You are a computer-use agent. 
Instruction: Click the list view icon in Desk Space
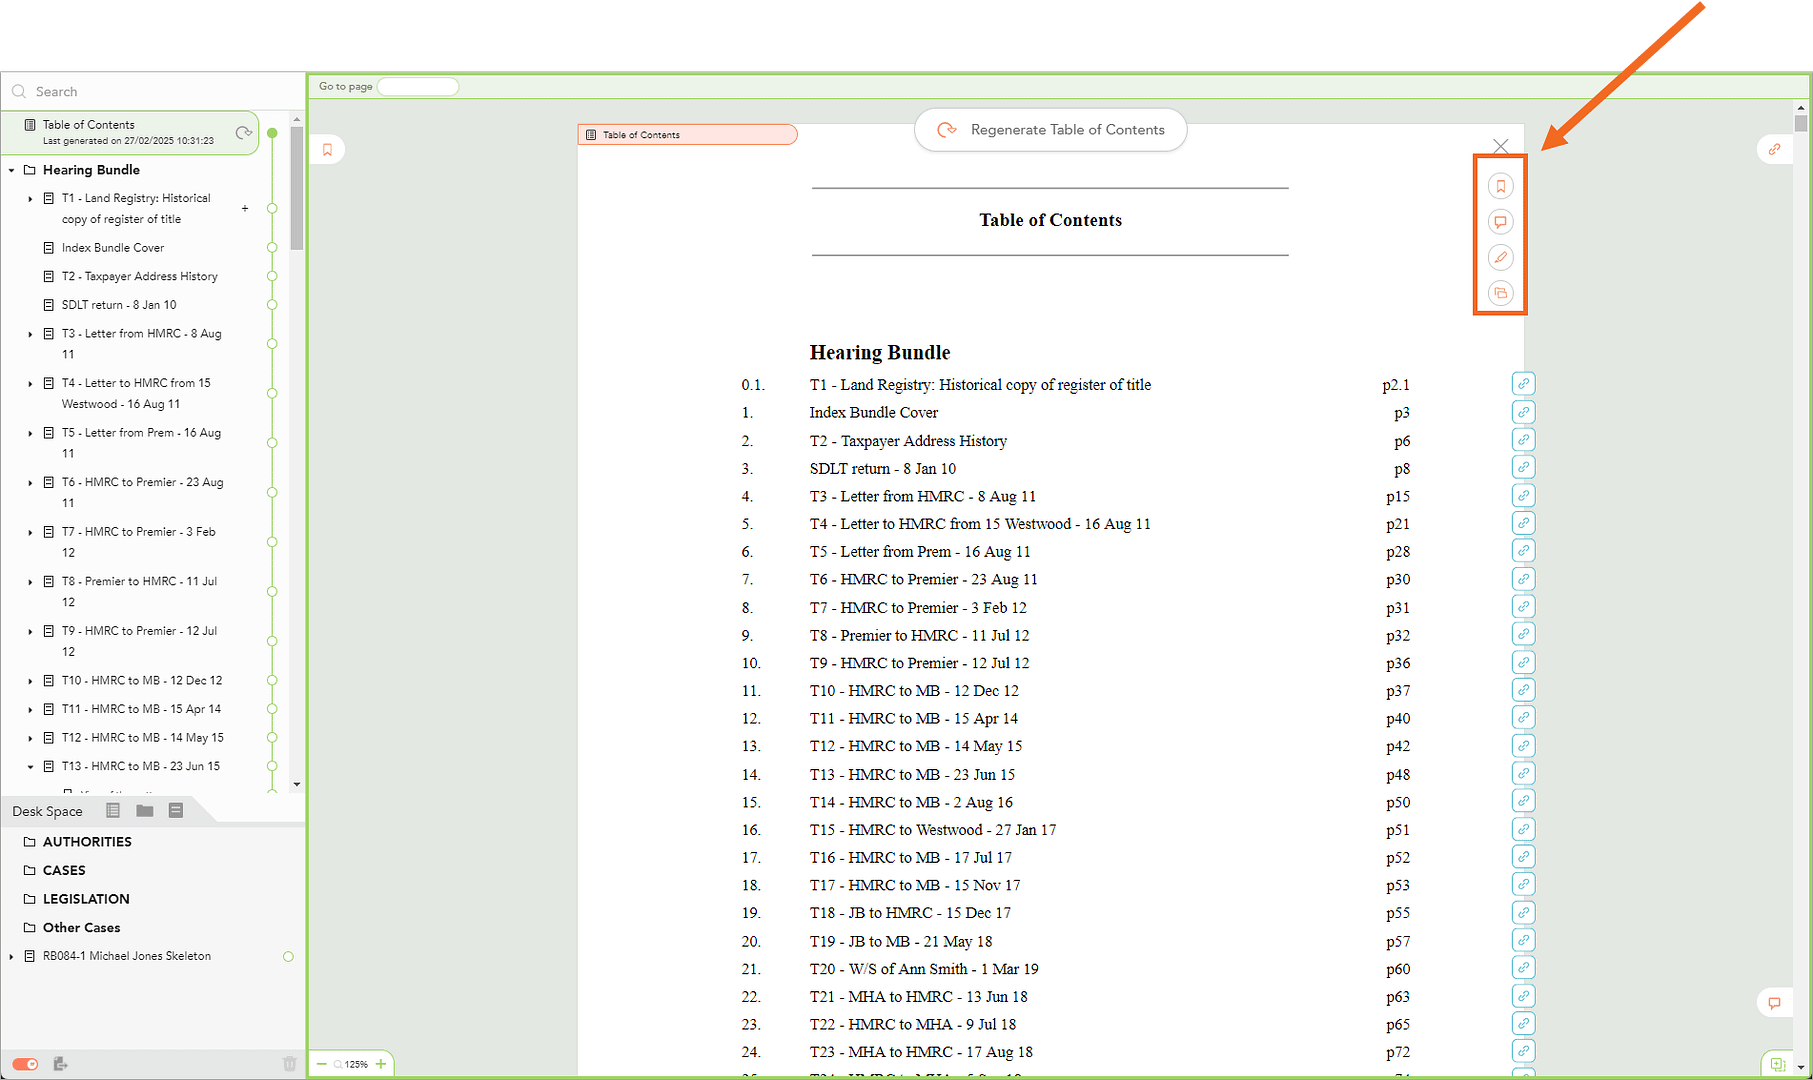click(x=113, y=811)
